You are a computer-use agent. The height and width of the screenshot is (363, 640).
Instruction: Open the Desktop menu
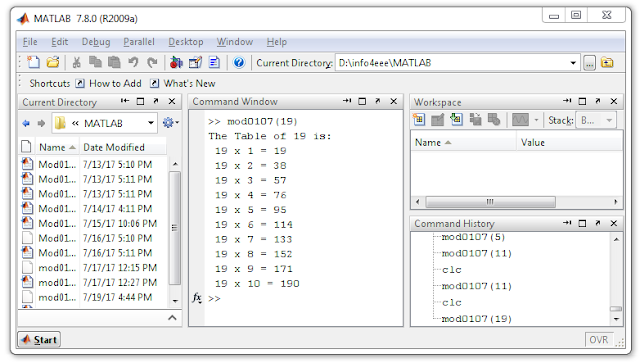click(x=186, y=42)
